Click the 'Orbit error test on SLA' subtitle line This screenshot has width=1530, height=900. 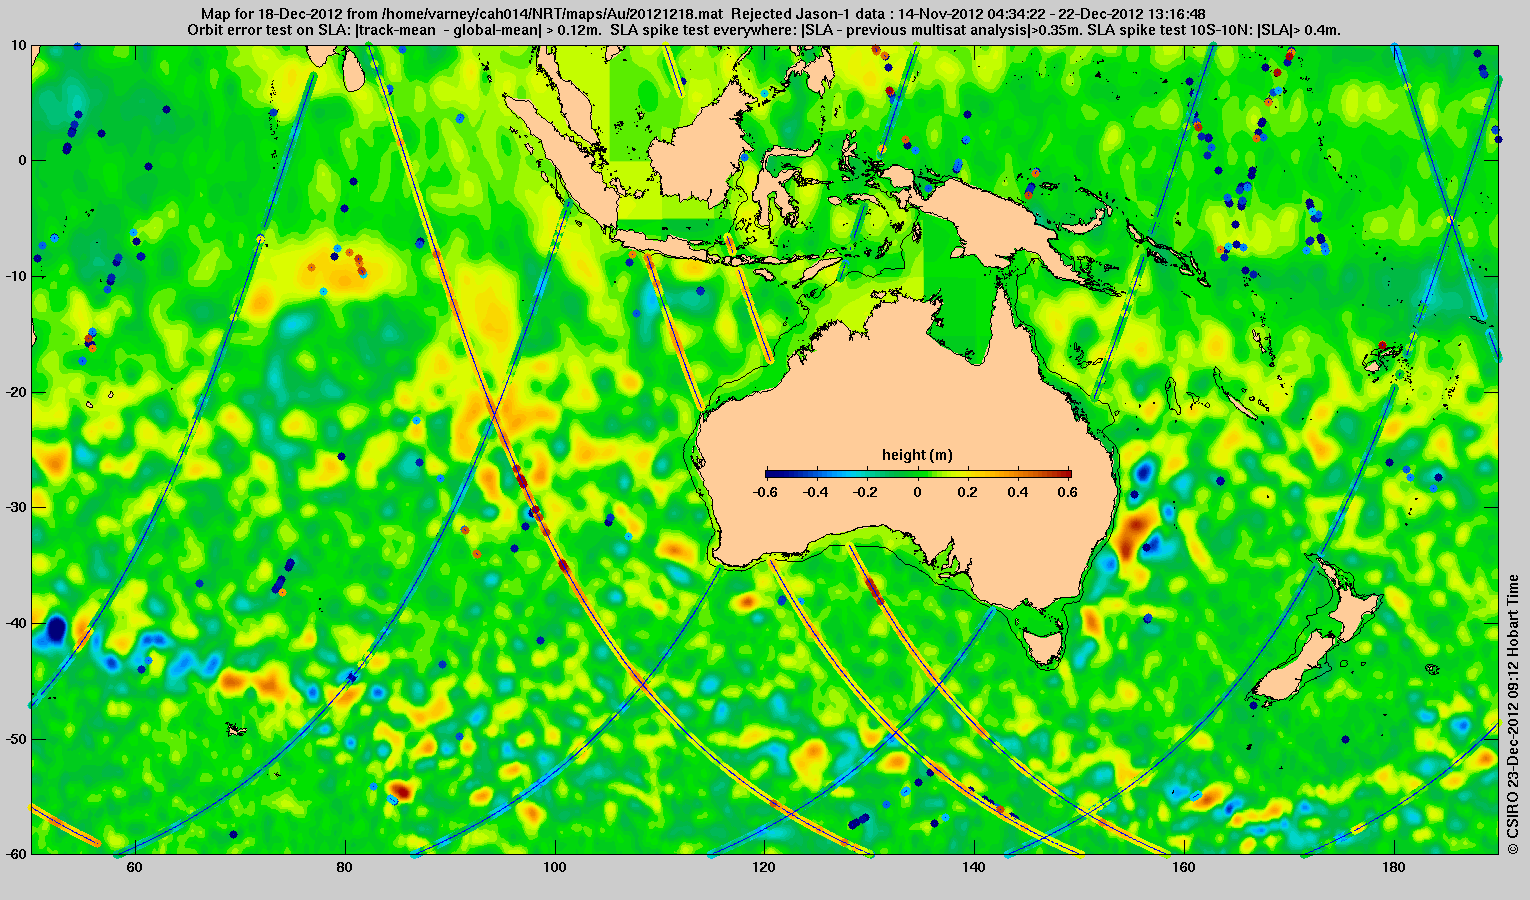click(765, 31)
